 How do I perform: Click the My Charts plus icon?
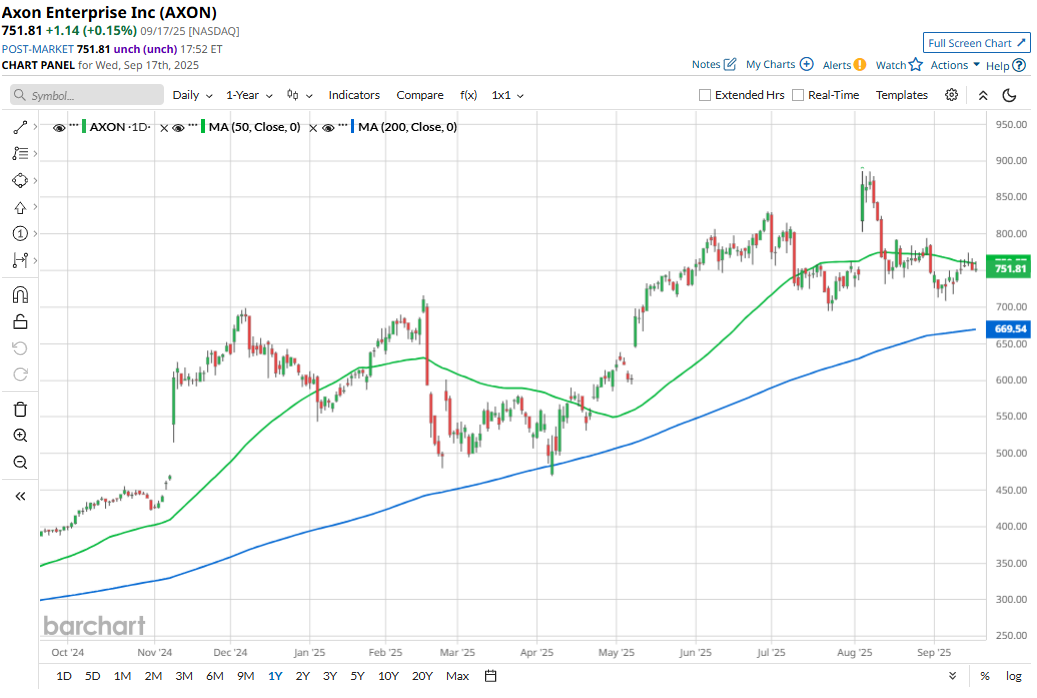pos(806,64)
